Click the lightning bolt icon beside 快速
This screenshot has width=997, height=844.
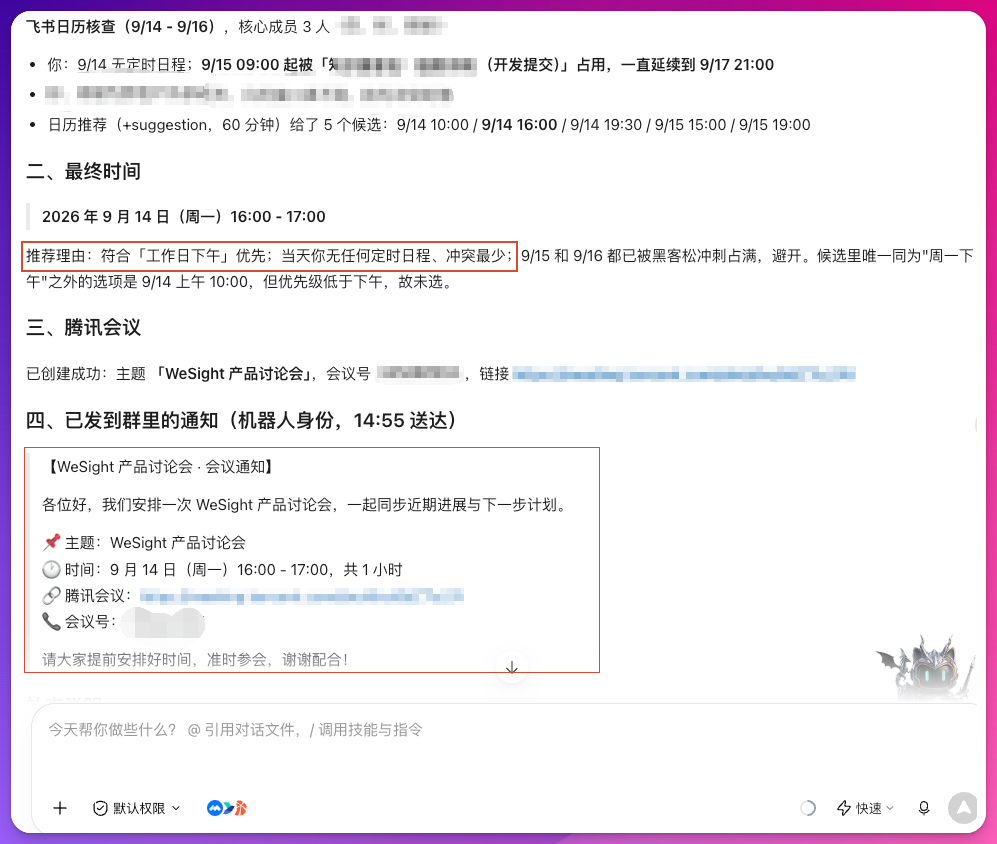click(844, 808)
